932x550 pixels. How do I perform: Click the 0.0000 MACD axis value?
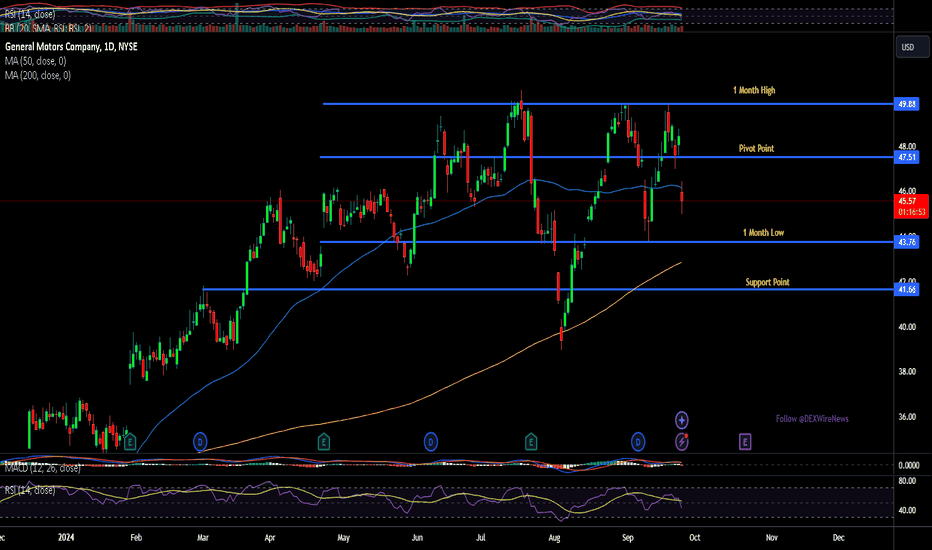(x=909, y=466)
